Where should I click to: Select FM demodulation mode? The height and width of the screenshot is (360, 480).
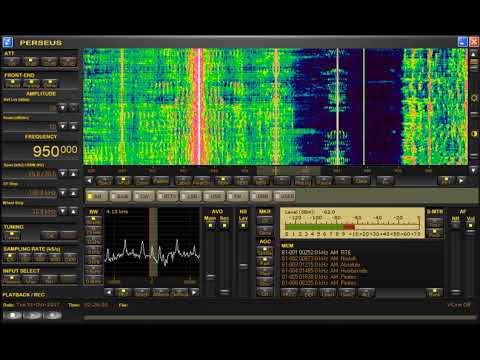[238, 196]
